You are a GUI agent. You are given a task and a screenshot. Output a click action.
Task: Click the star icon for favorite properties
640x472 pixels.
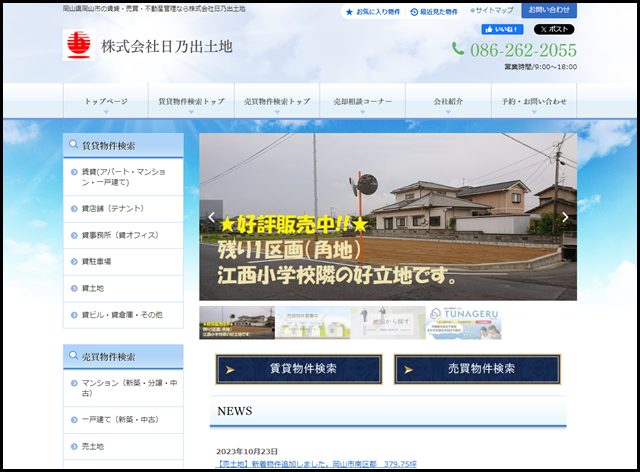point(349,12)
